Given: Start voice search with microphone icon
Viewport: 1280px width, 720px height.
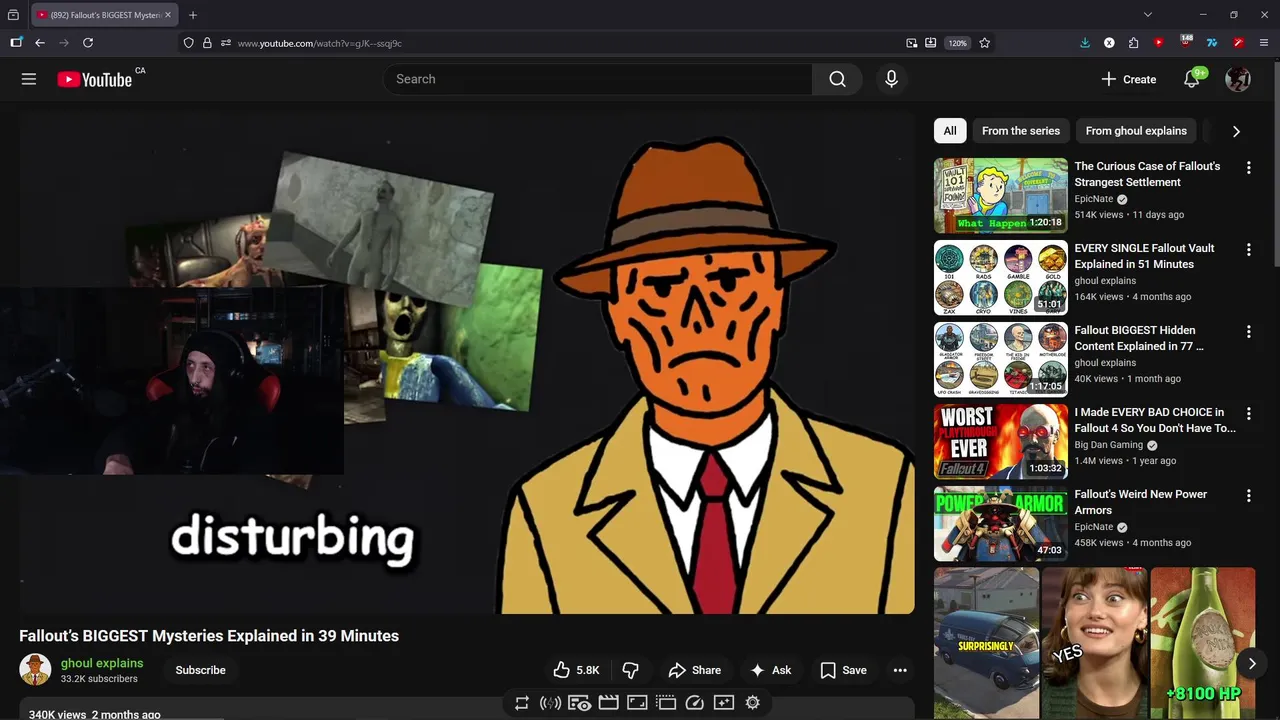Looking at the screenshot, I should tap(891, 79).
